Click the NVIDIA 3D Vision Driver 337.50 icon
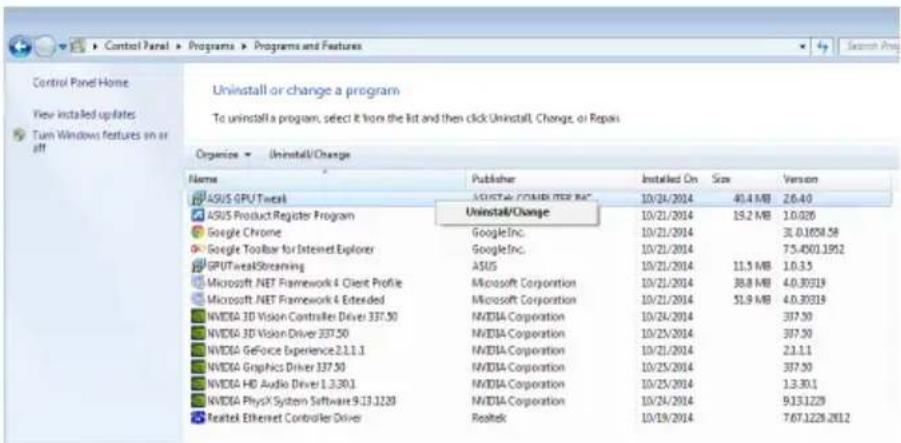This screenshot has width=901, height=443. [197, 333]
